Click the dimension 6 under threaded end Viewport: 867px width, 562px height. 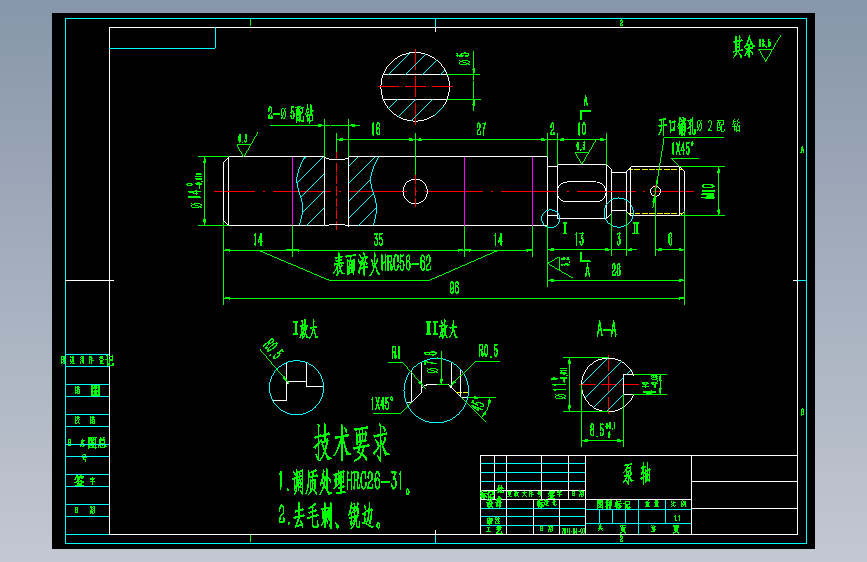coord(670,239)
